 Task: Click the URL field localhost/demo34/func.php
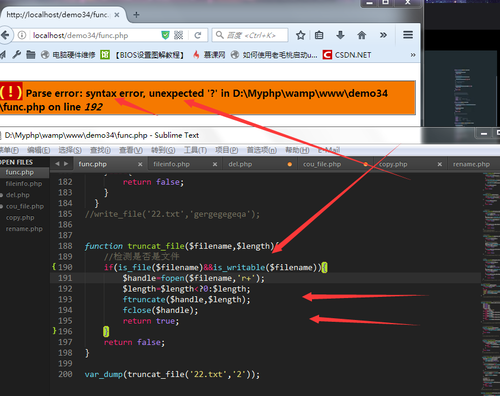pyautogui.click(x=81, y=35)
